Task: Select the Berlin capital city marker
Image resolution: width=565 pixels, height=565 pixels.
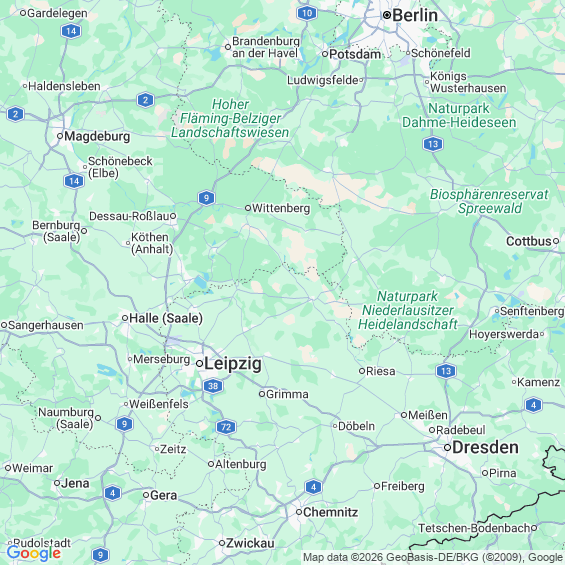Action: tap(387, 15)
